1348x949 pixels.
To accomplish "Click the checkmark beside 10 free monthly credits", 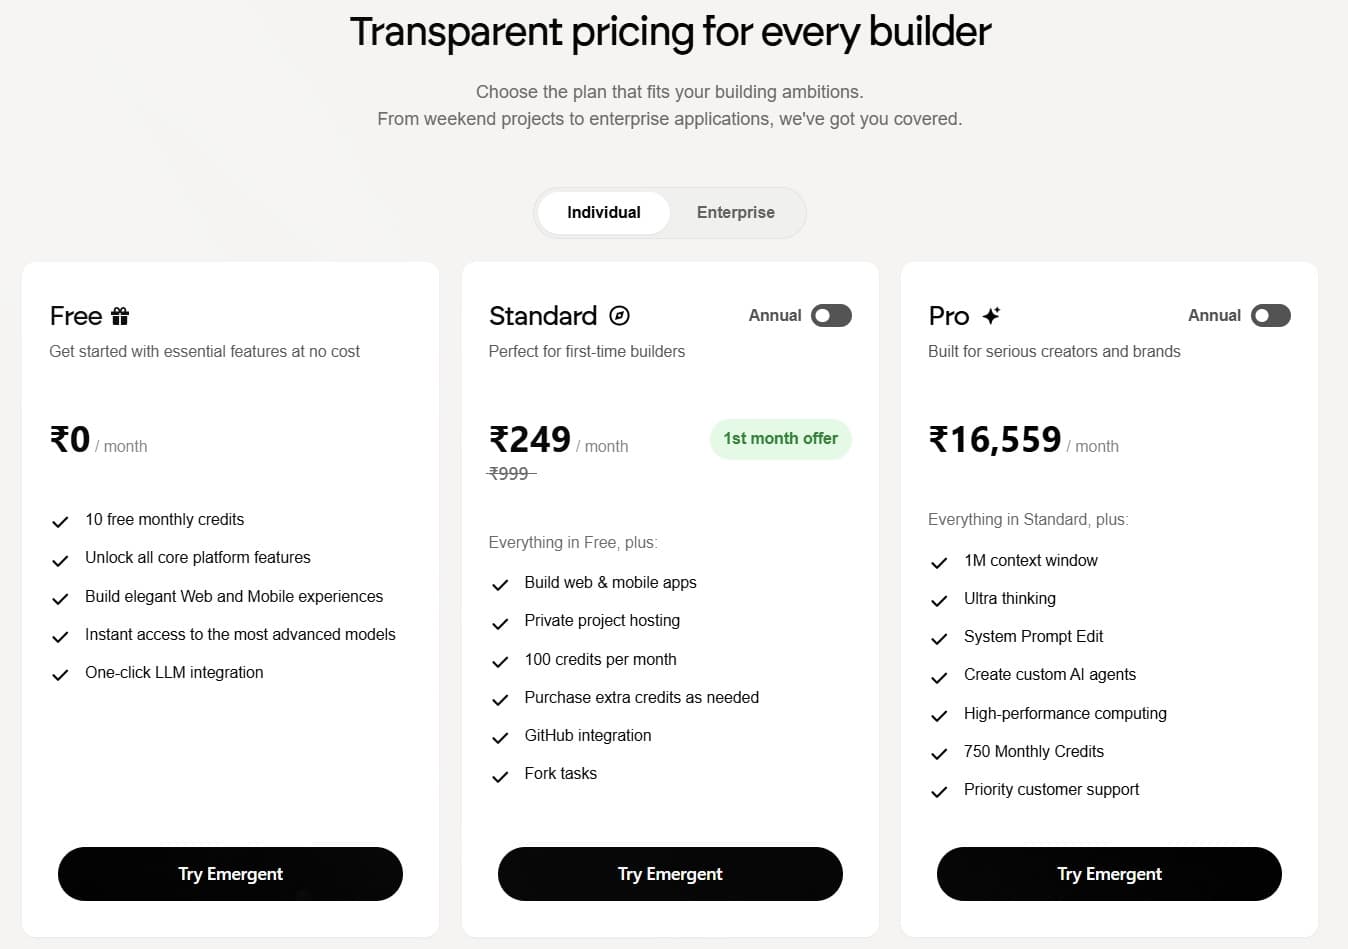I will (60, 521).
